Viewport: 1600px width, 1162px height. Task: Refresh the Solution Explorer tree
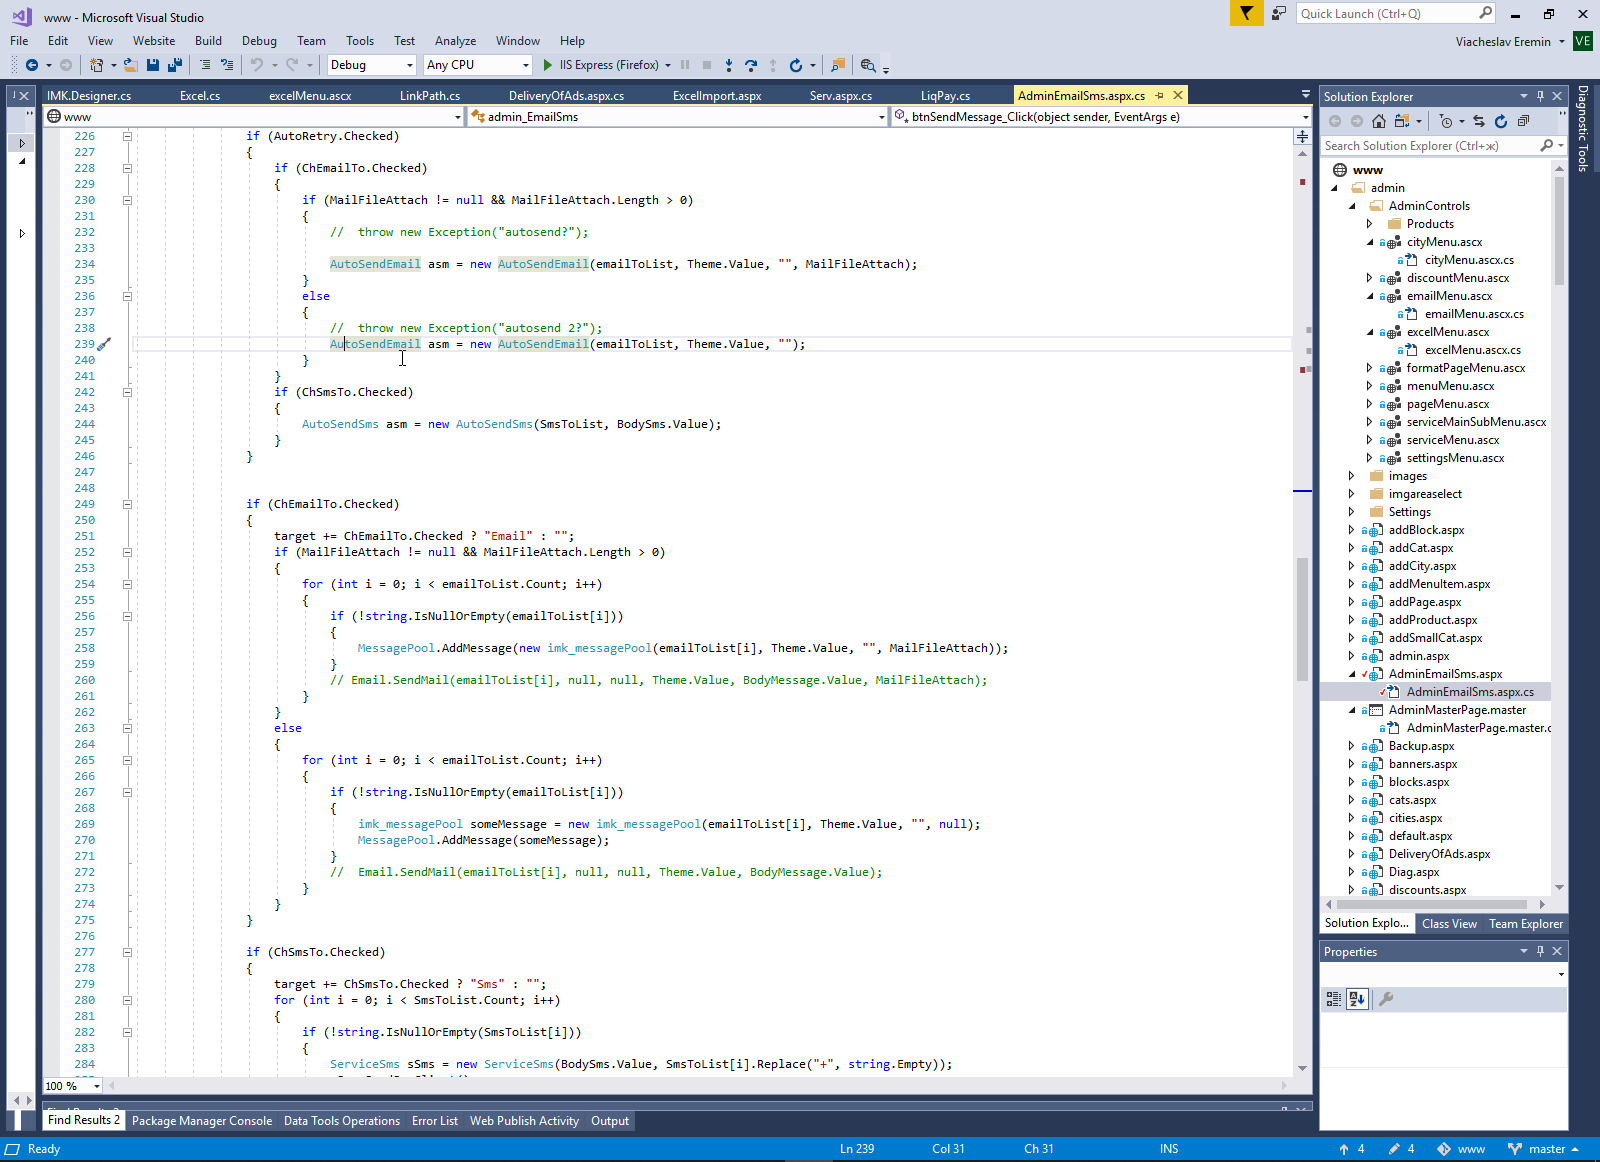point(1501,121)
